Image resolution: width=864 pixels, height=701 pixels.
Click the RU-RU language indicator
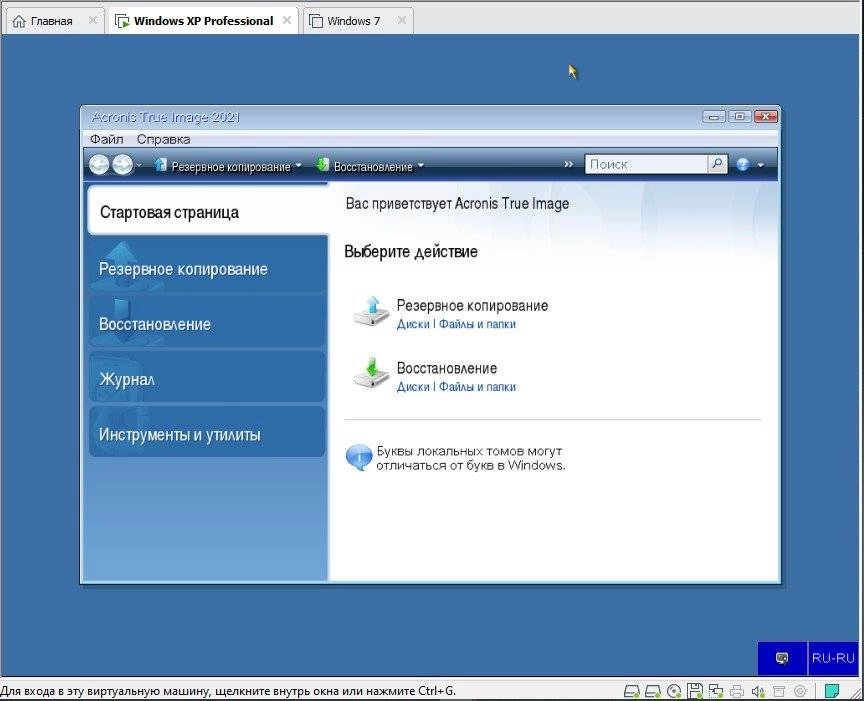pyautogui.click(x=833, y=658)
